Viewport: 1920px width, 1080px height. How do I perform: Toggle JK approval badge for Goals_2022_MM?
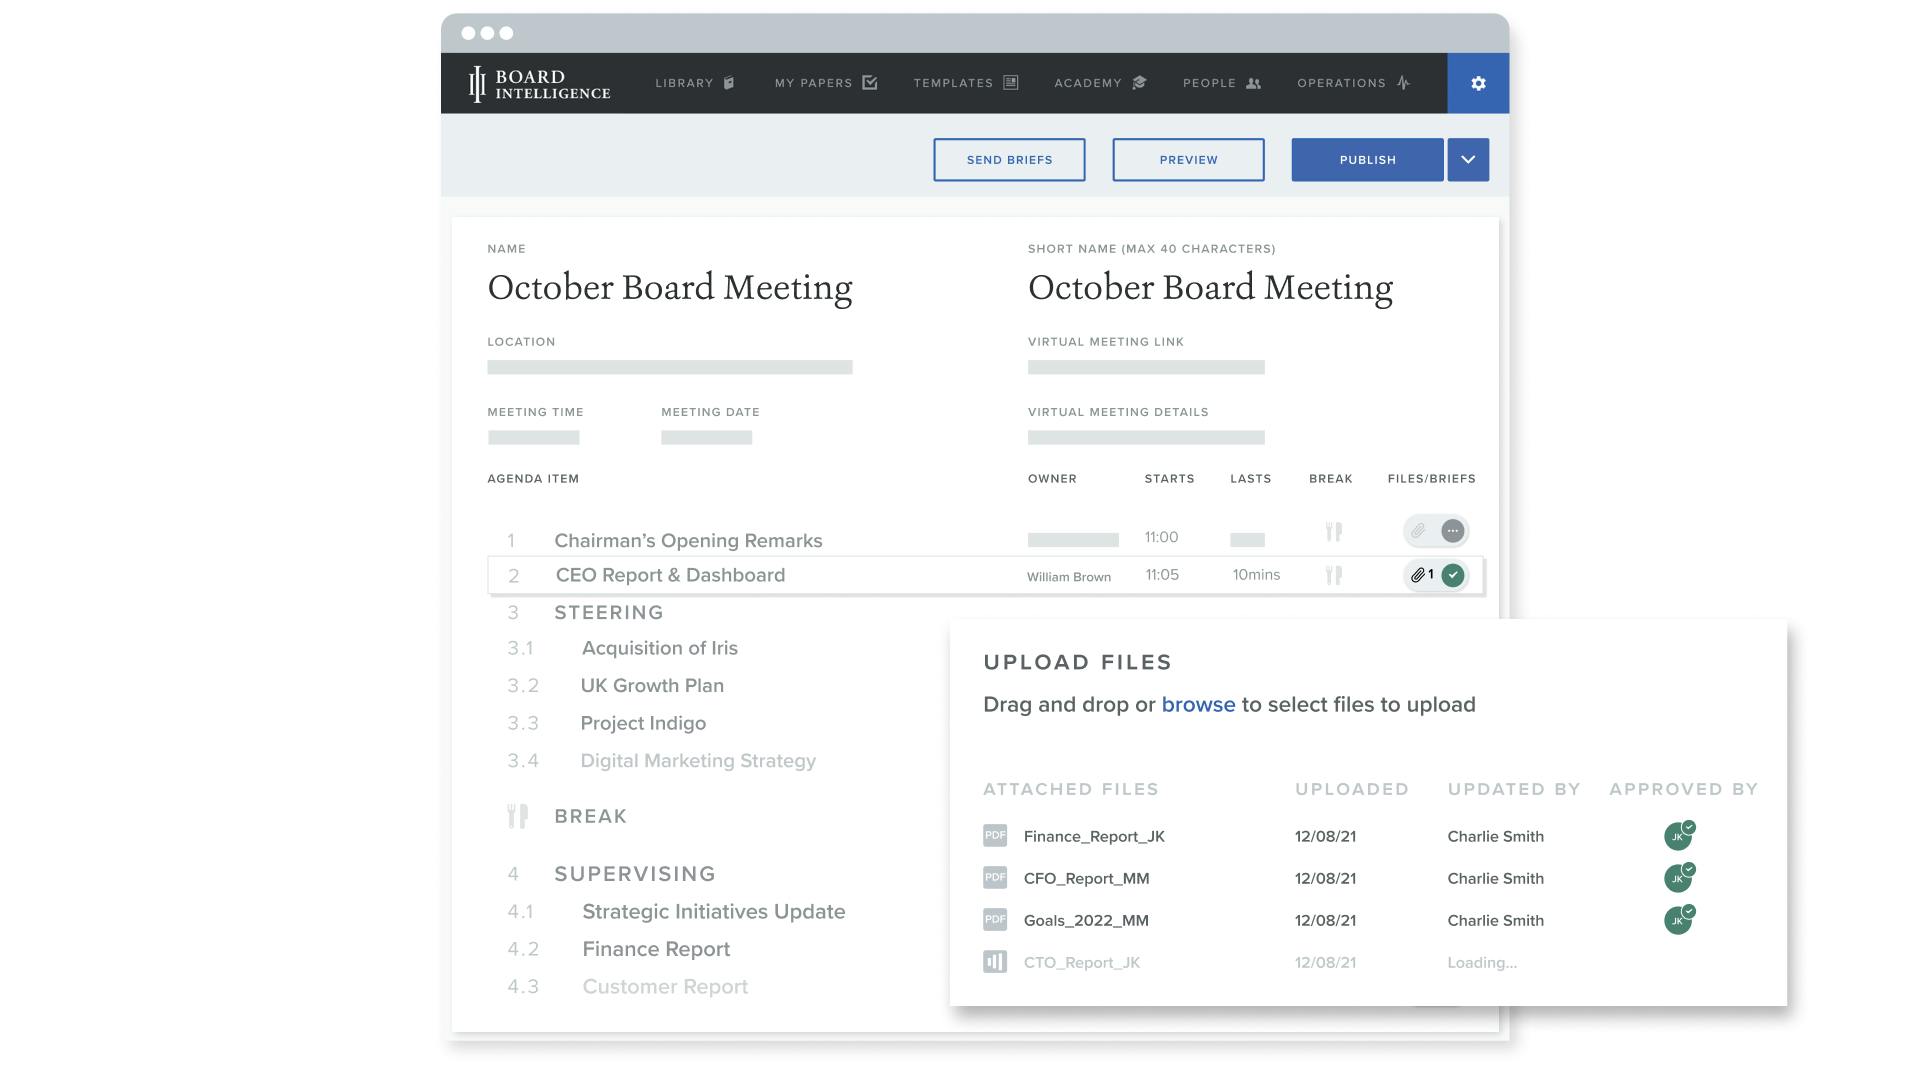(x=1679, y=920)
